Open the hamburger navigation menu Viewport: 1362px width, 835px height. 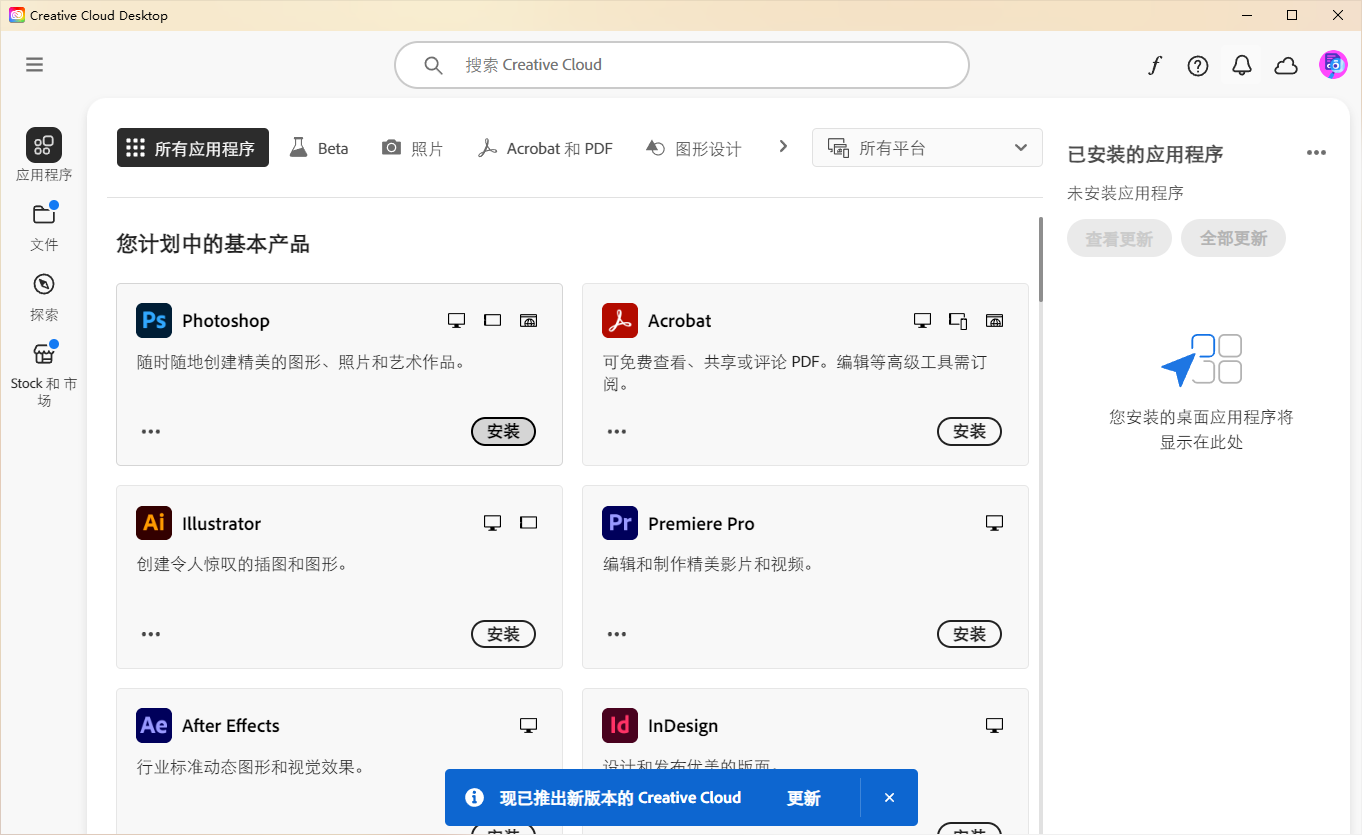click(35, 65)
